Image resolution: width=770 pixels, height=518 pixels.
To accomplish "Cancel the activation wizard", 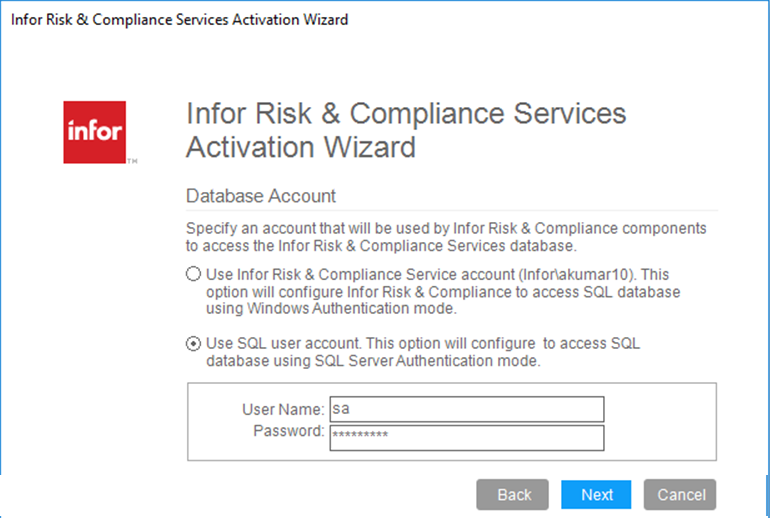I will (681, 494).
